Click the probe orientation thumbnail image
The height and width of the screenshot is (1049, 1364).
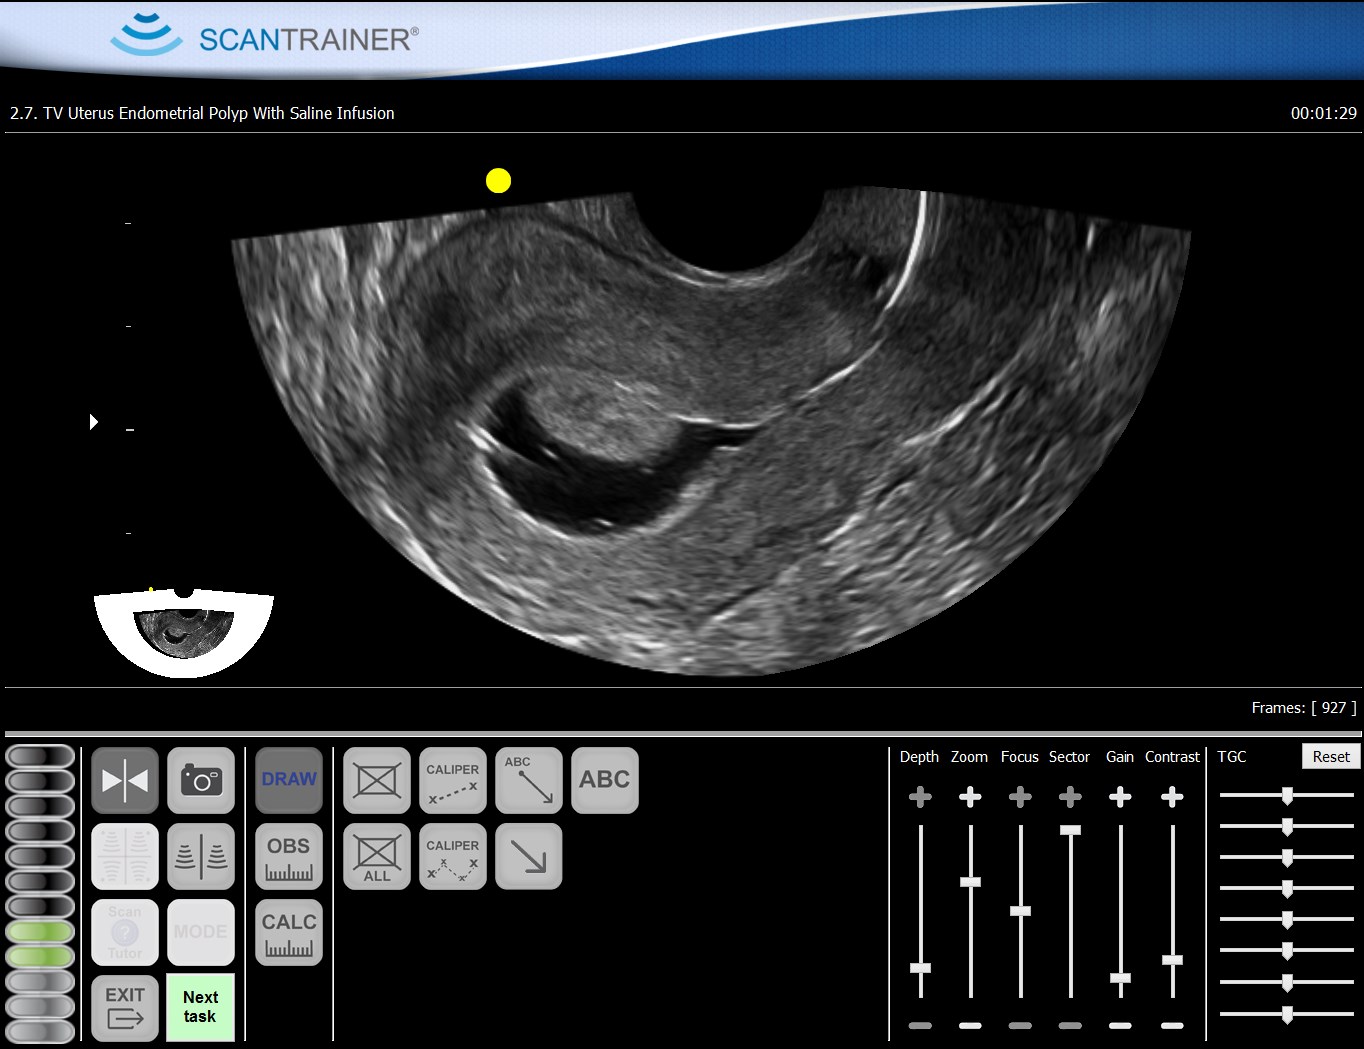pos(184,633)
